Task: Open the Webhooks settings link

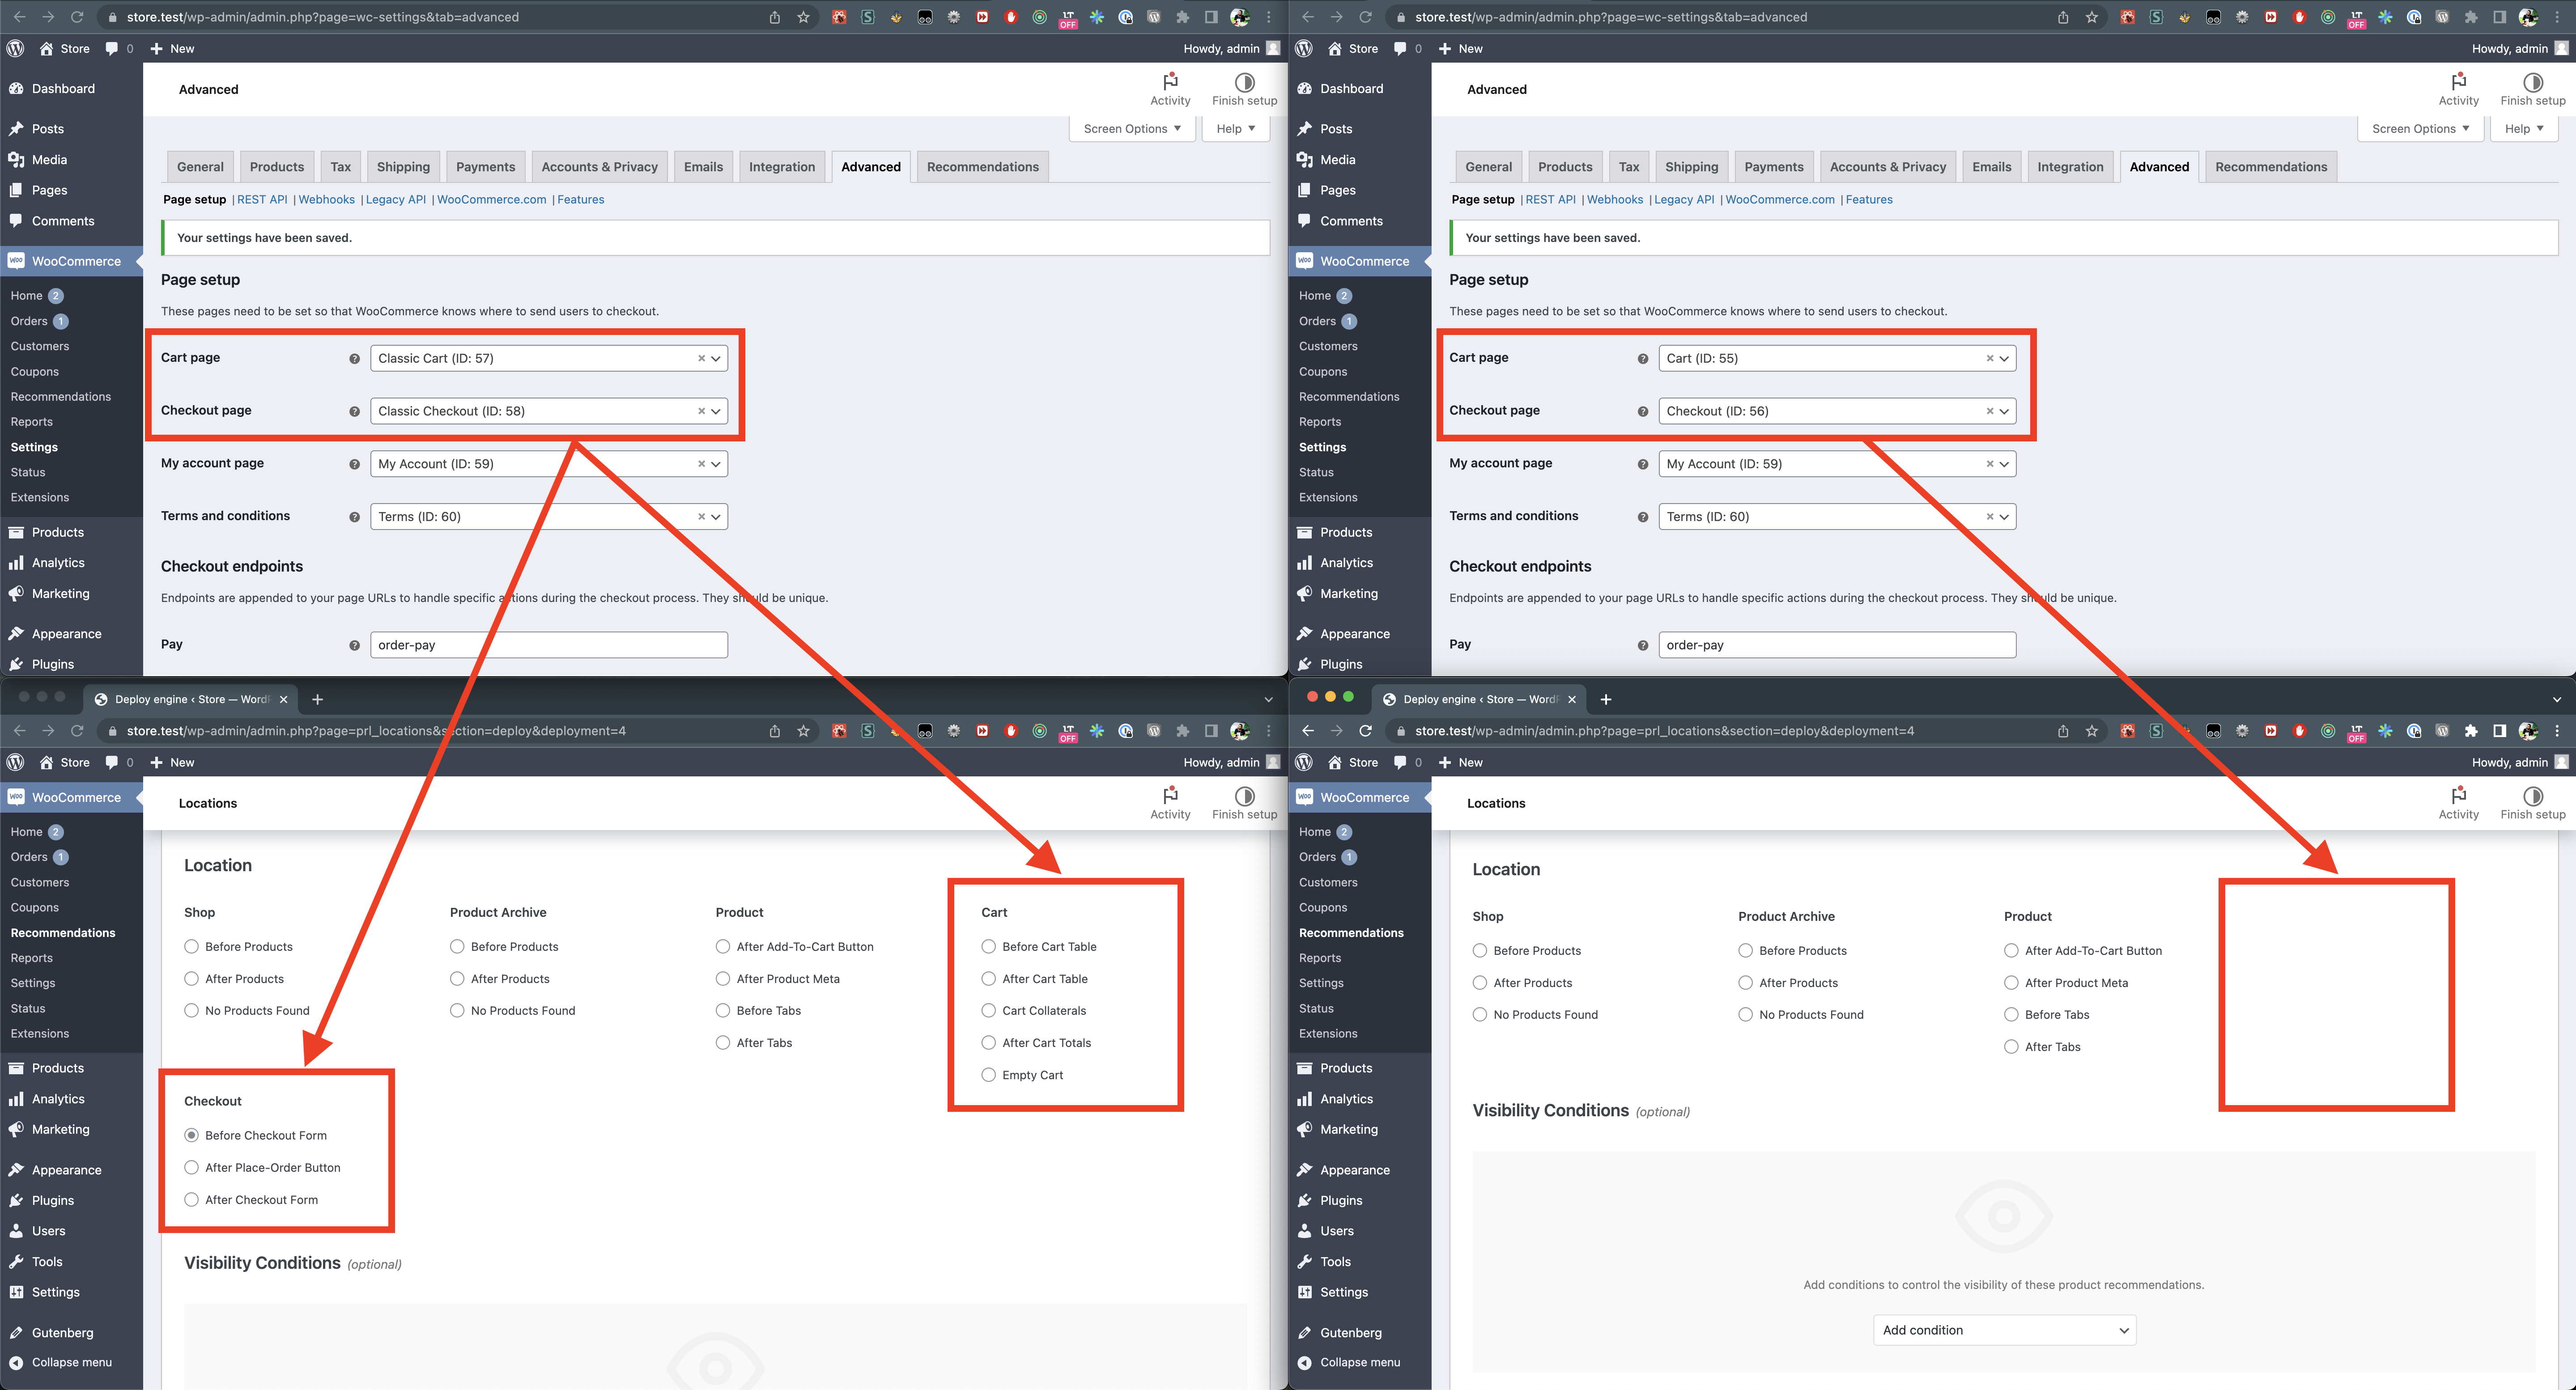Action: pyautogui.click(x=326, y=199)
